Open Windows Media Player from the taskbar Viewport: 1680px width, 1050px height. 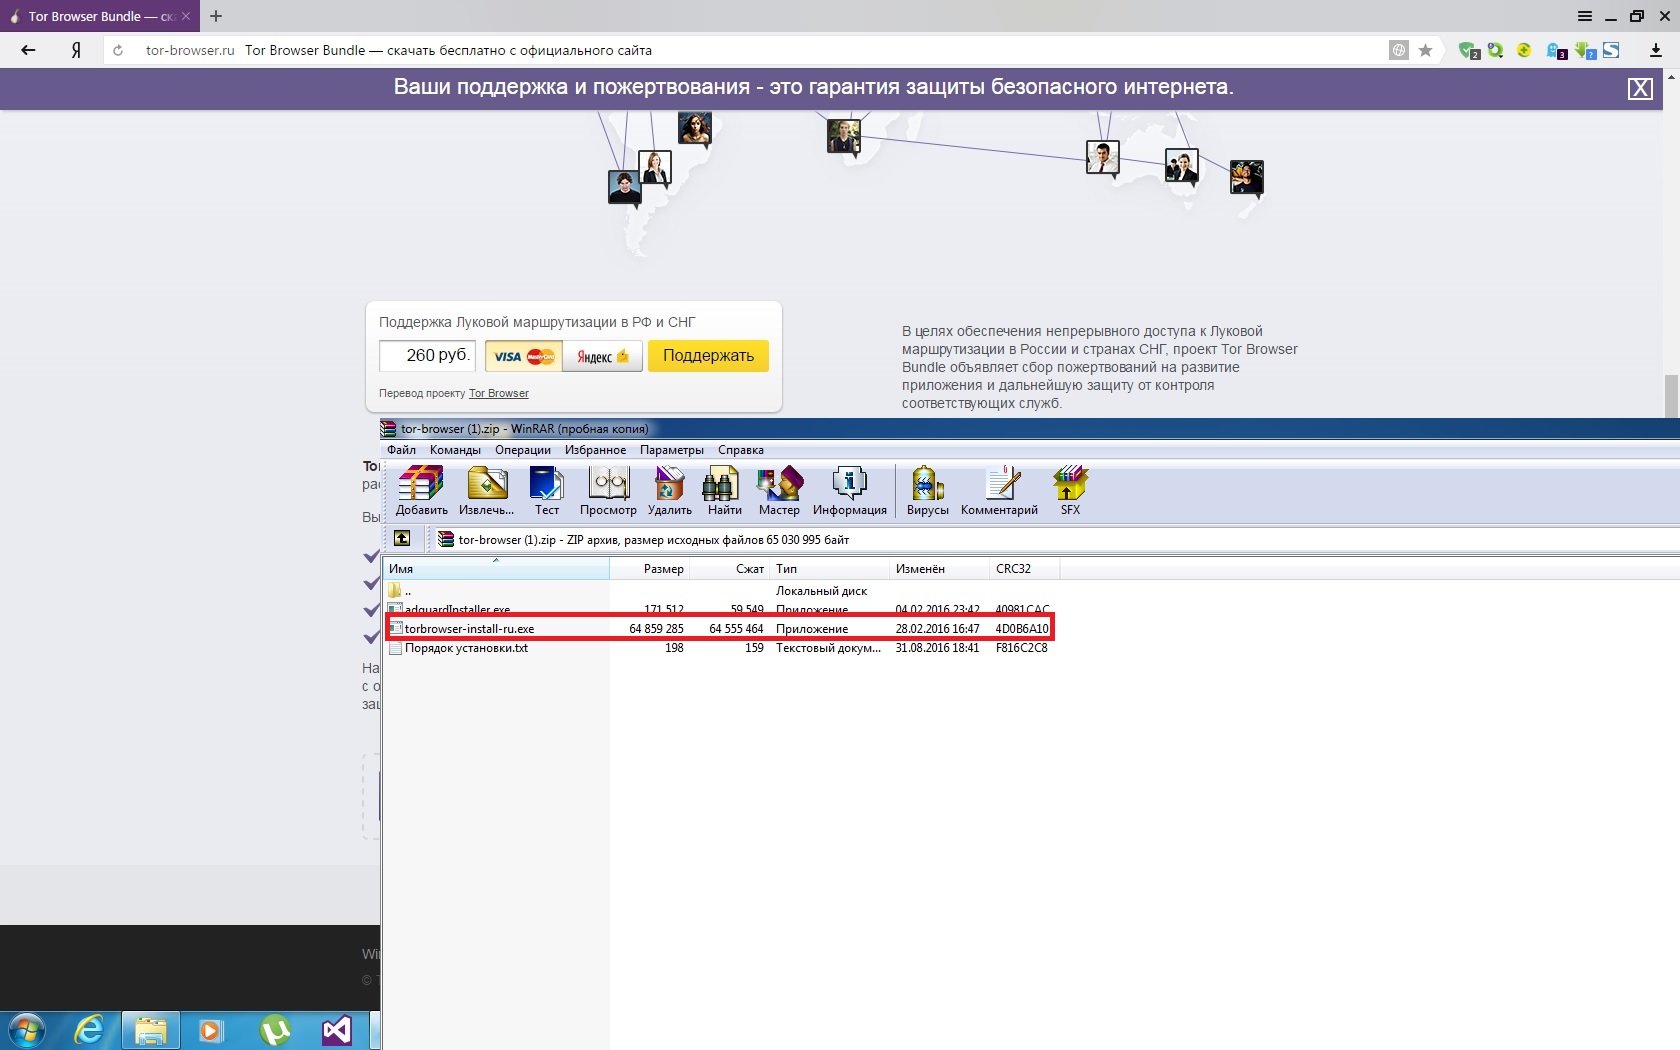click(211, 1030)
